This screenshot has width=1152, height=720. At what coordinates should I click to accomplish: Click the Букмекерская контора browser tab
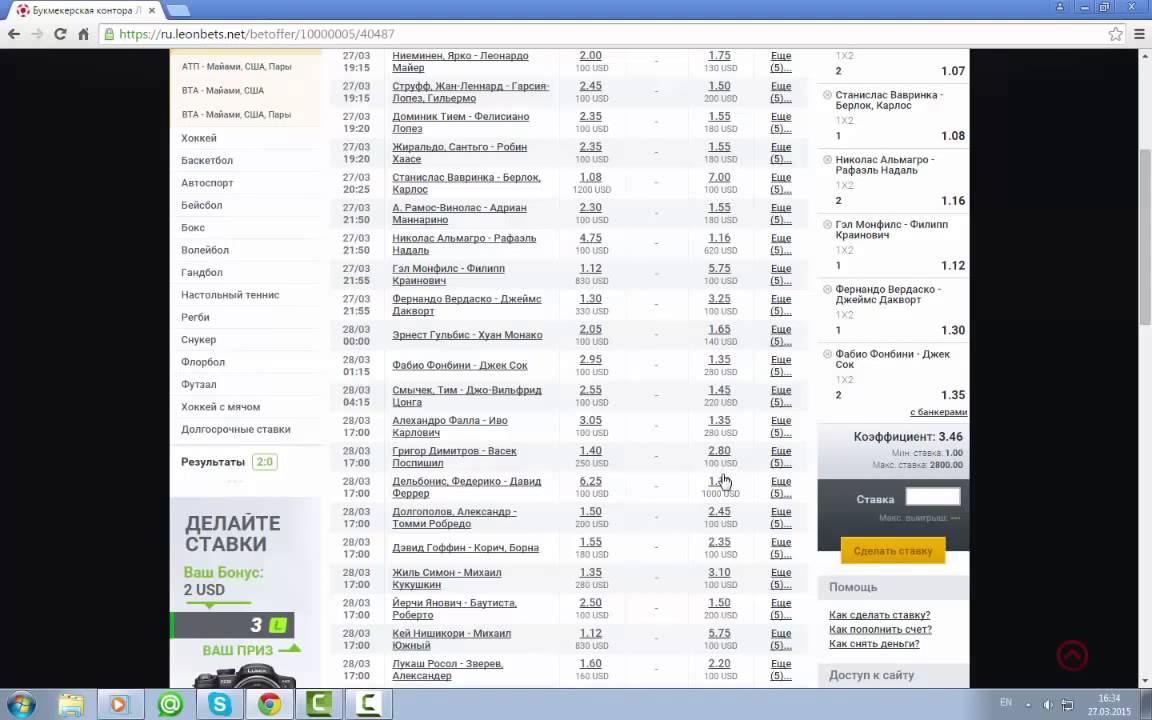(87, 10)
